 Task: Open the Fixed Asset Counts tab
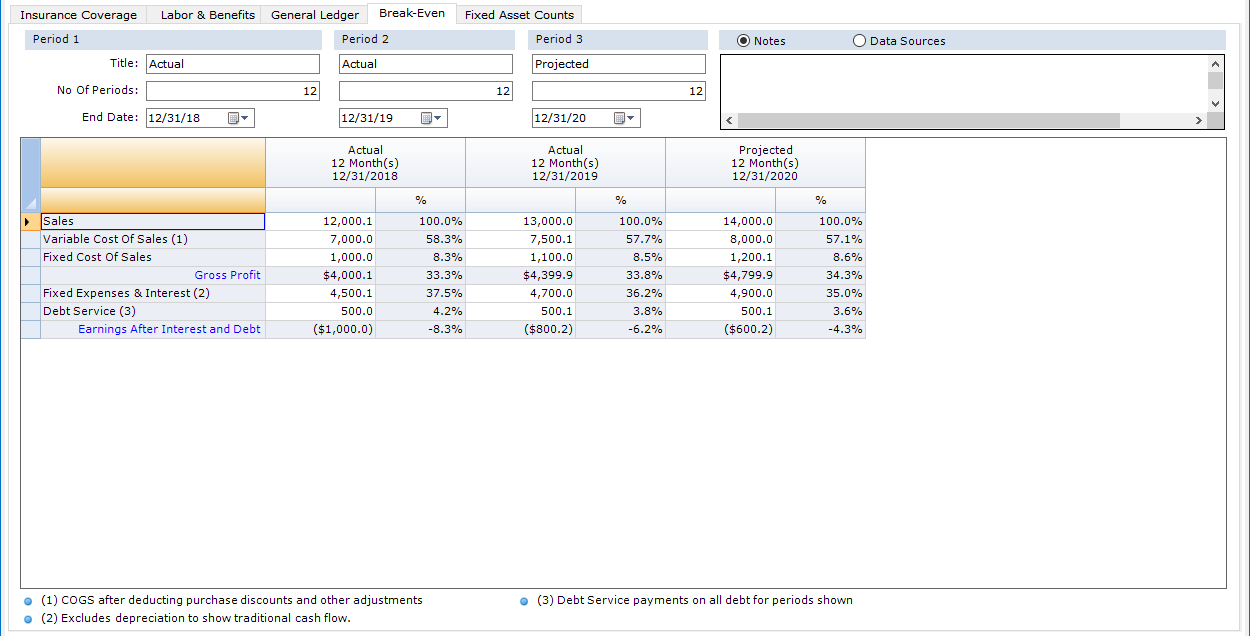coord(519,15)
